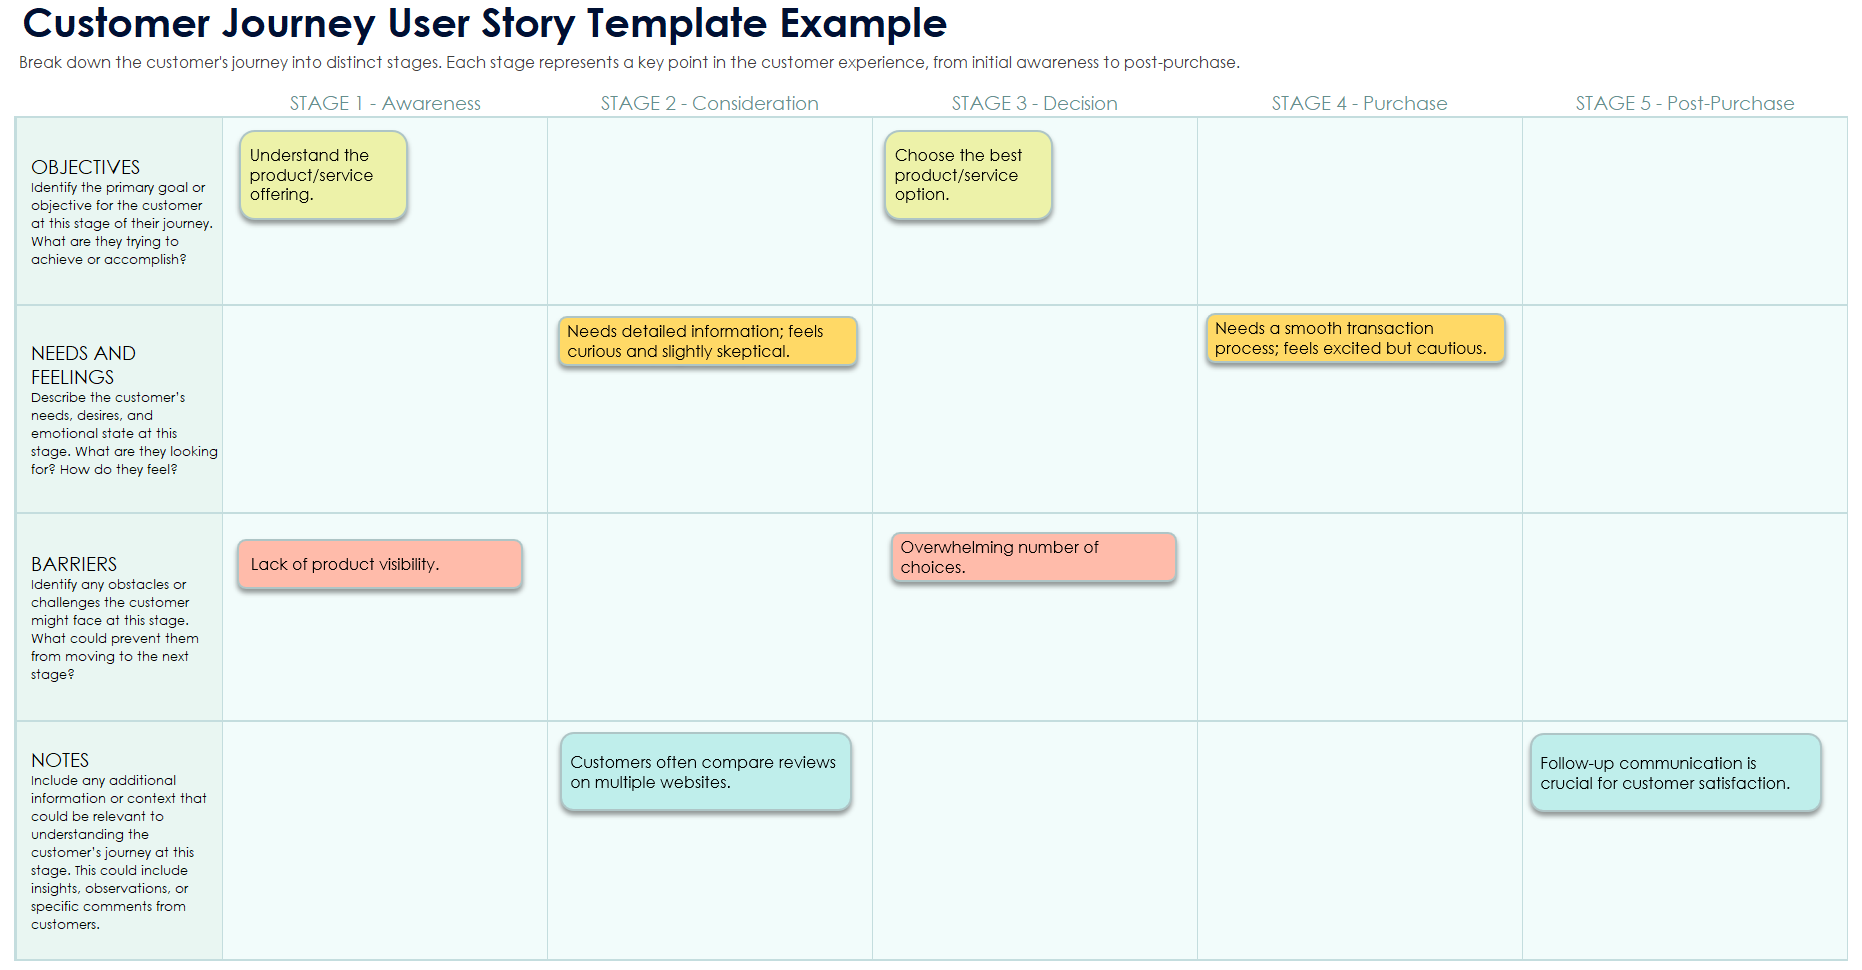Select the 'Break down the customer's journey' subtitle text

pyautogui.click(x=629, y=63)
